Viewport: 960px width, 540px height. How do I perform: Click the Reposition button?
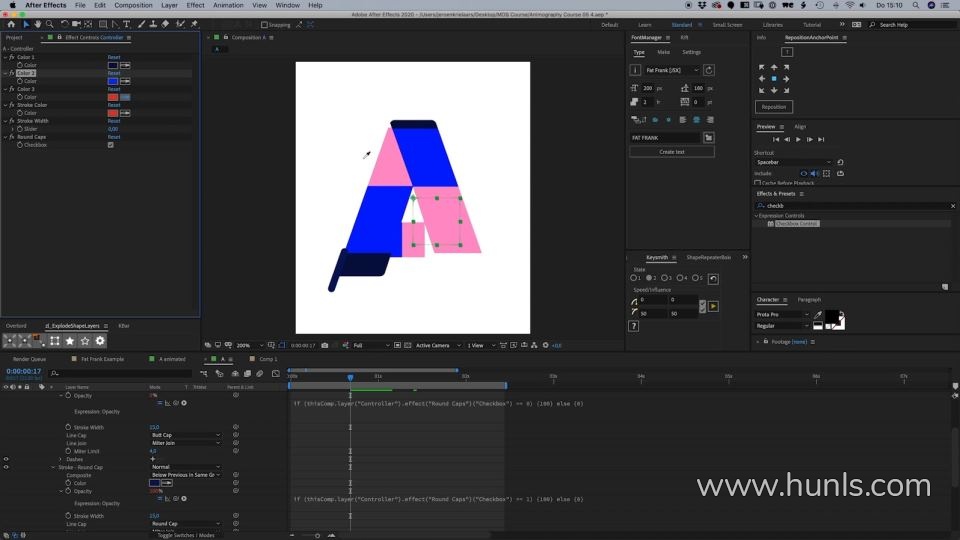773,107
